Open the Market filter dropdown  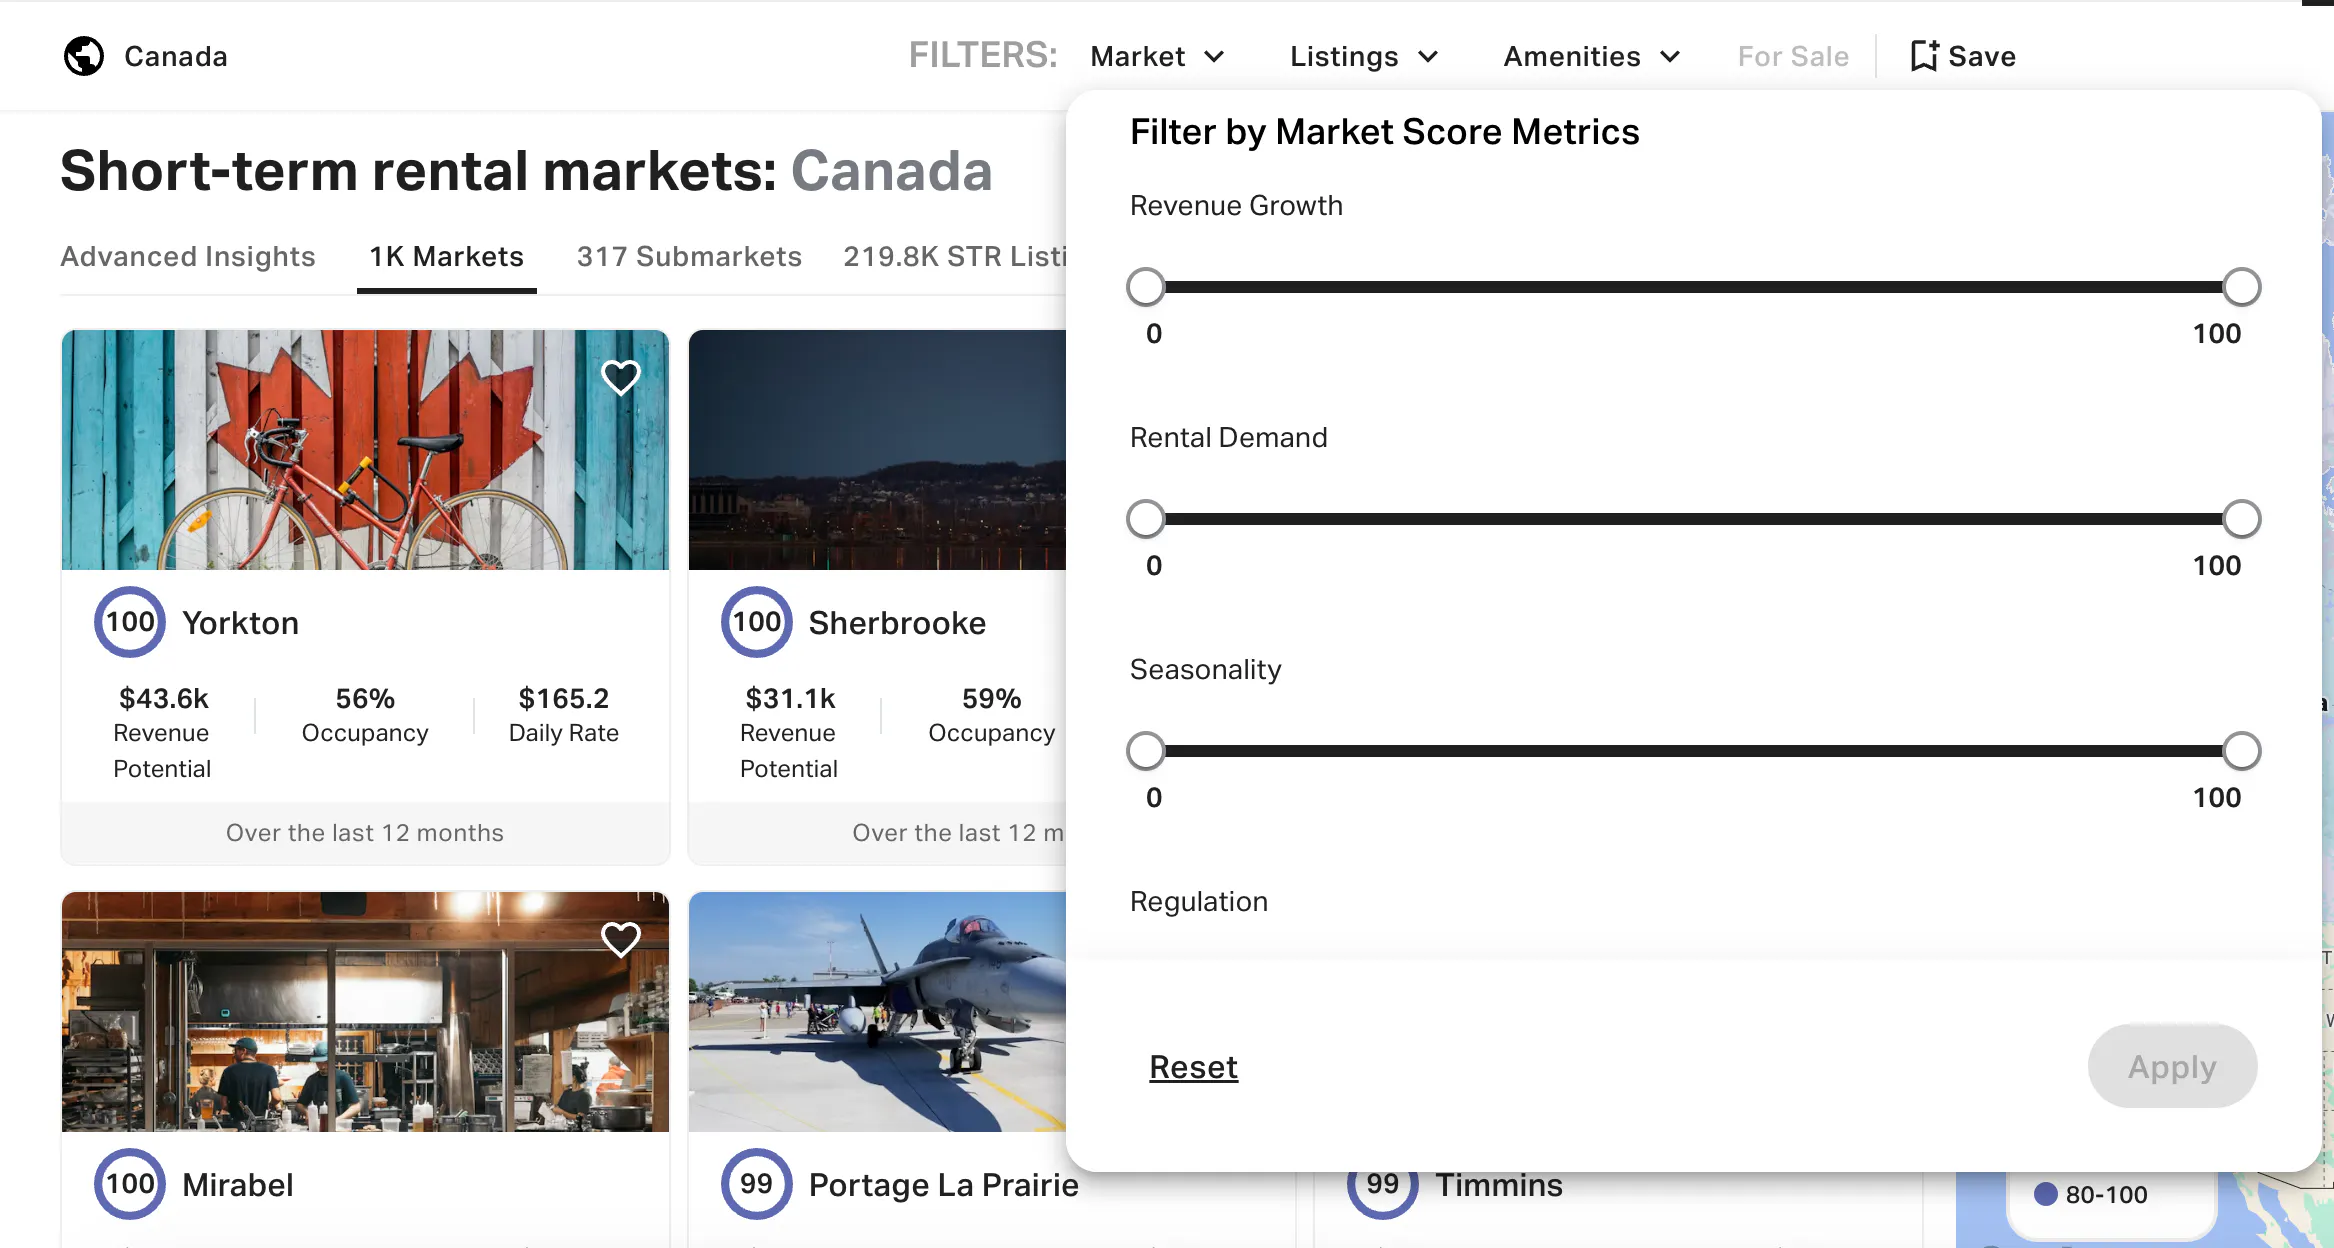pos(1157,56)
